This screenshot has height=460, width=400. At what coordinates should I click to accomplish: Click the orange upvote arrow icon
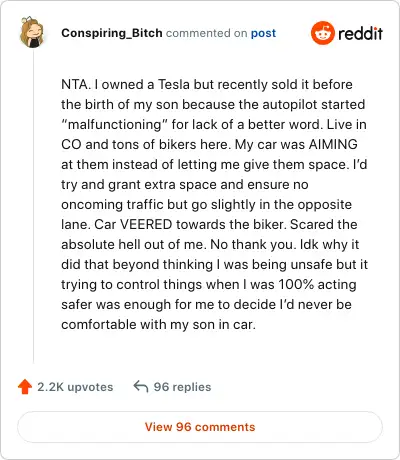[25, 387]
